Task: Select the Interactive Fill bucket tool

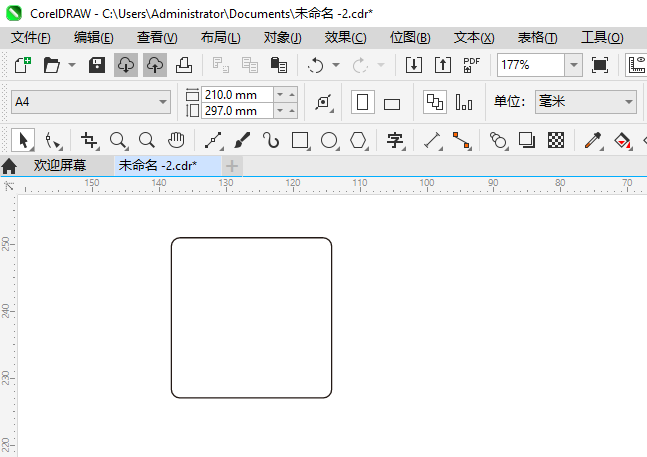Action: coord(623,141)
